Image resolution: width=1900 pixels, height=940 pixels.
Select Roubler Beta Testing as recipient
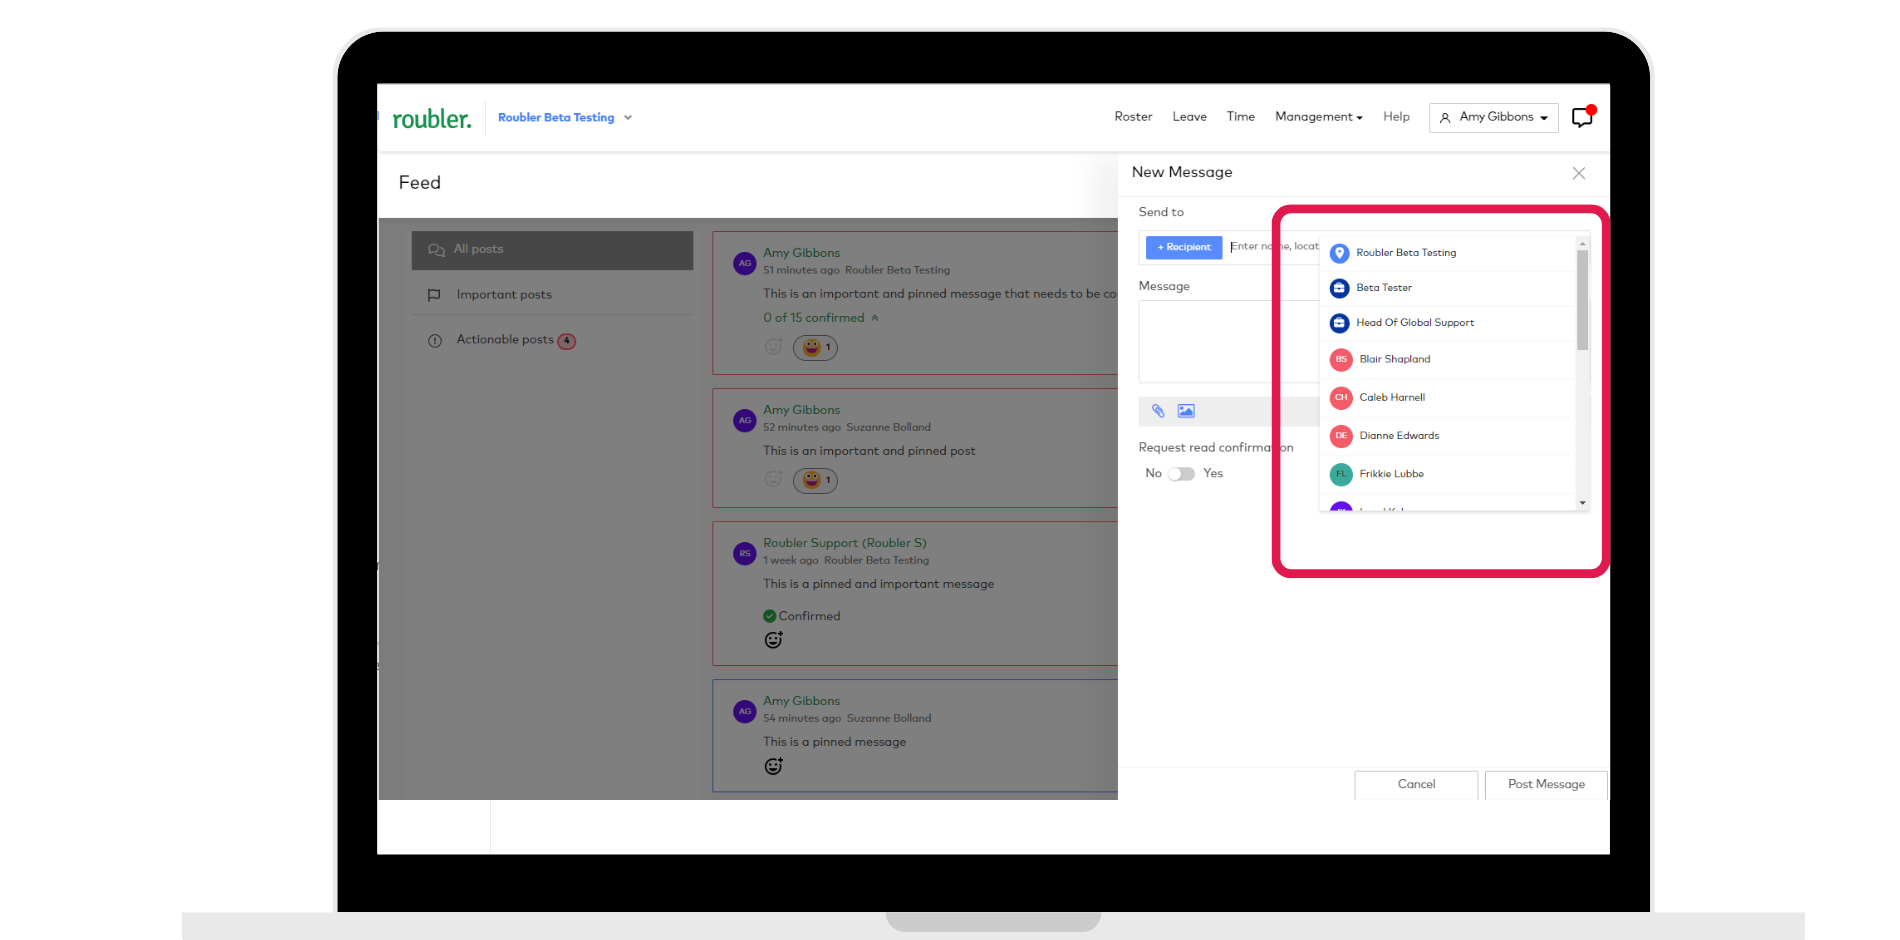click(x=1448, y=253)
